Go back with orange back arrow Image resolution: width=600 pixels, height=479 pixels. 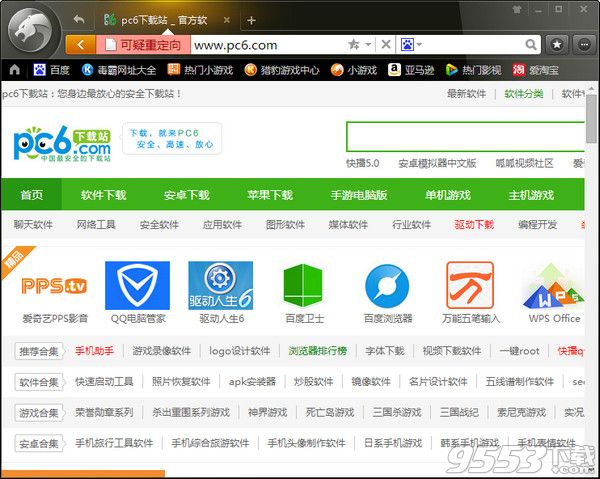pos(81,45)
